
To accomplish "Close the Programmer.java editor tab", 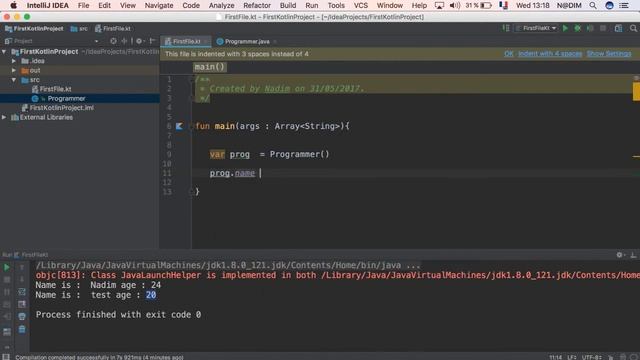I will click(275, 41).
